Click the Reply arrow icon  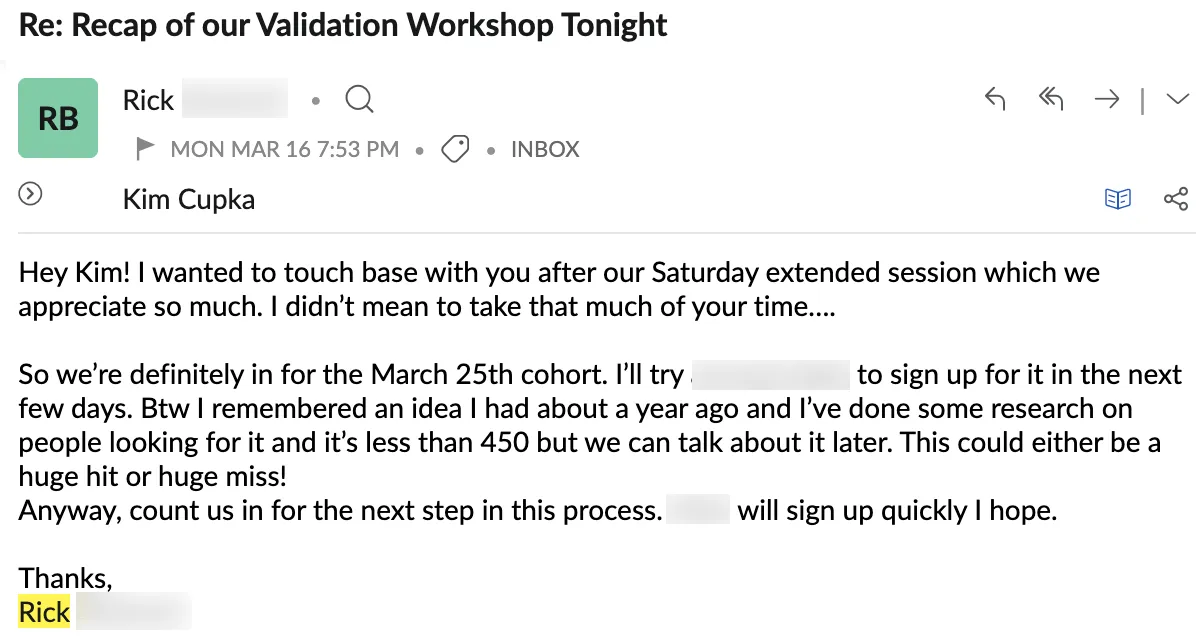994,99
